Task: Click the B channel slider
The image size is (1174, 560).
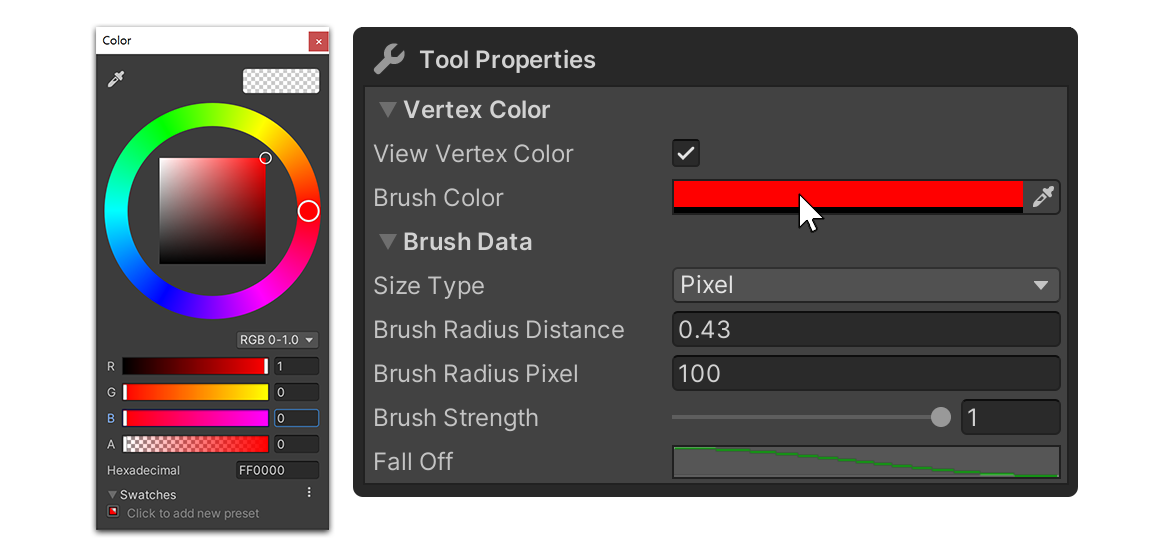Action: 195,418
